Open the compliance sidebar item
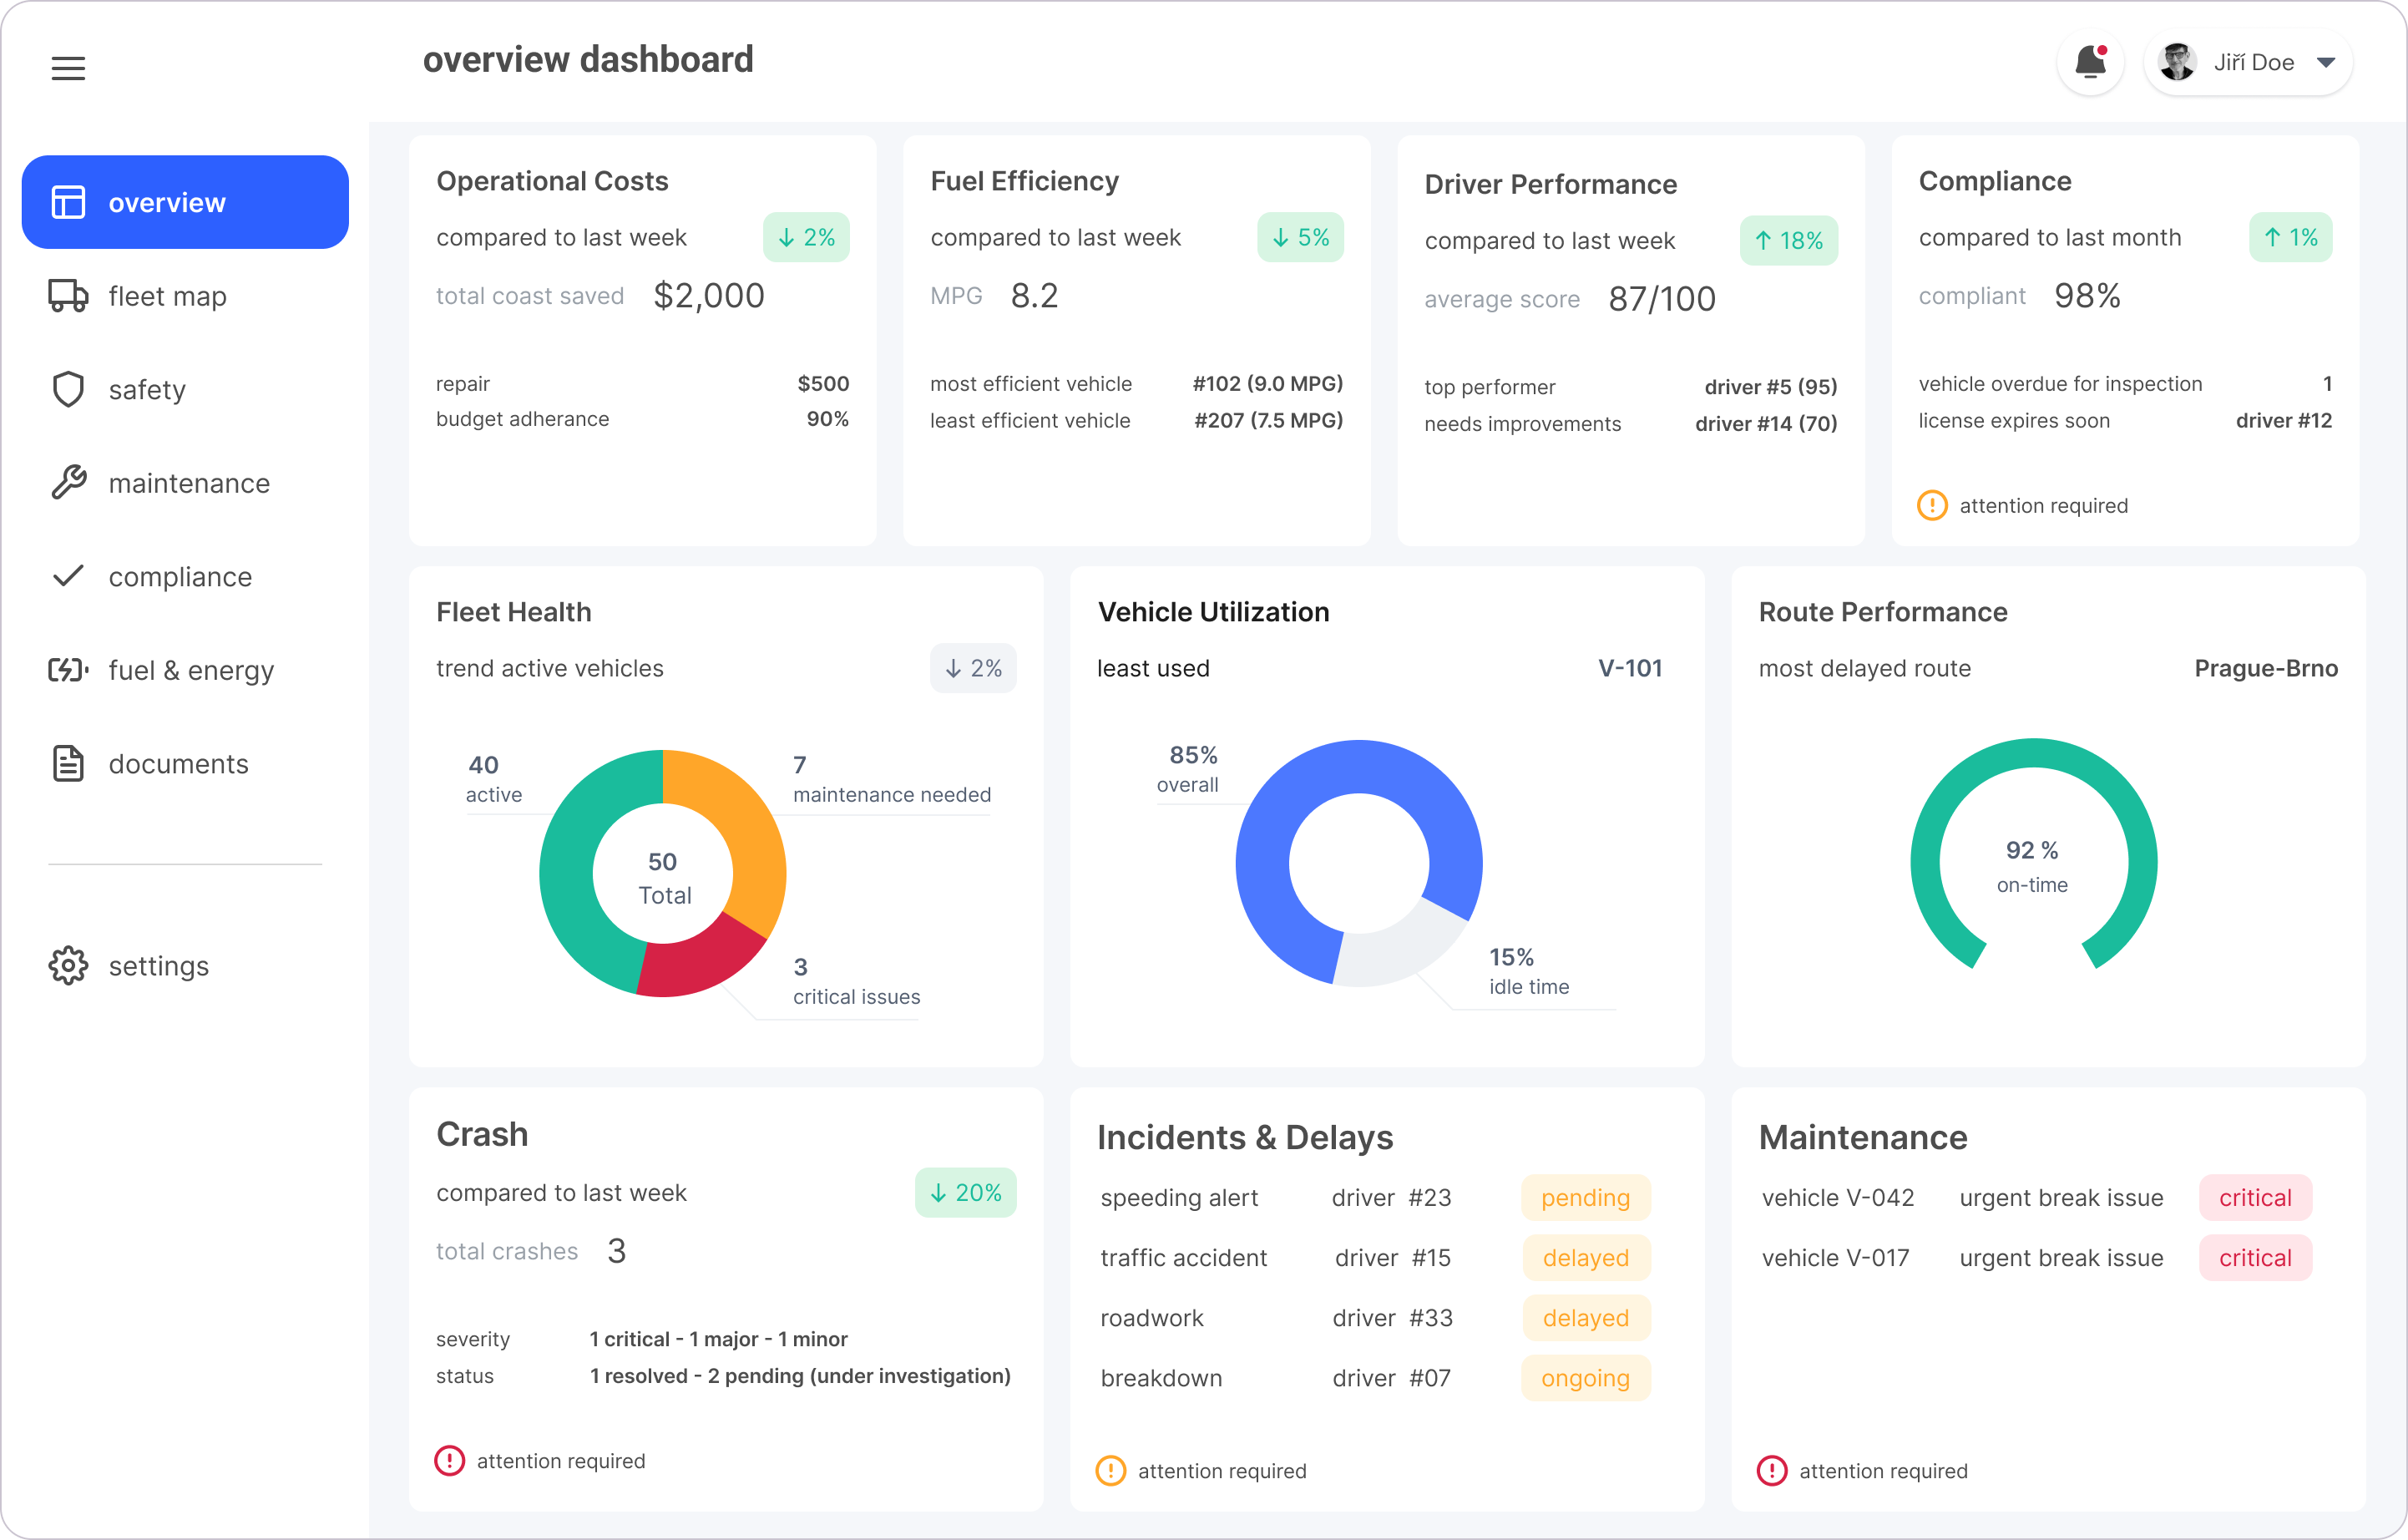 click(x=180, y=577)
